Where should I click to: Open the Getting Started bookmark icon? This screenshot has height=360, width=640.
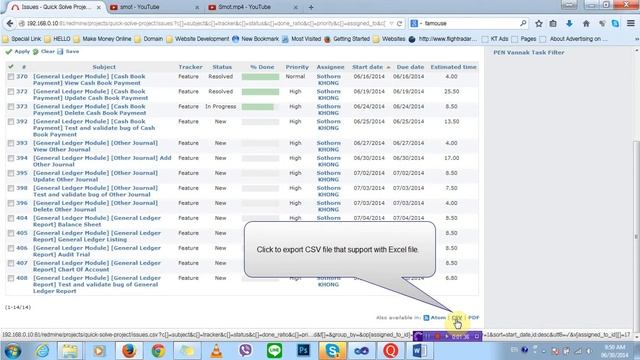coord(327,39)
